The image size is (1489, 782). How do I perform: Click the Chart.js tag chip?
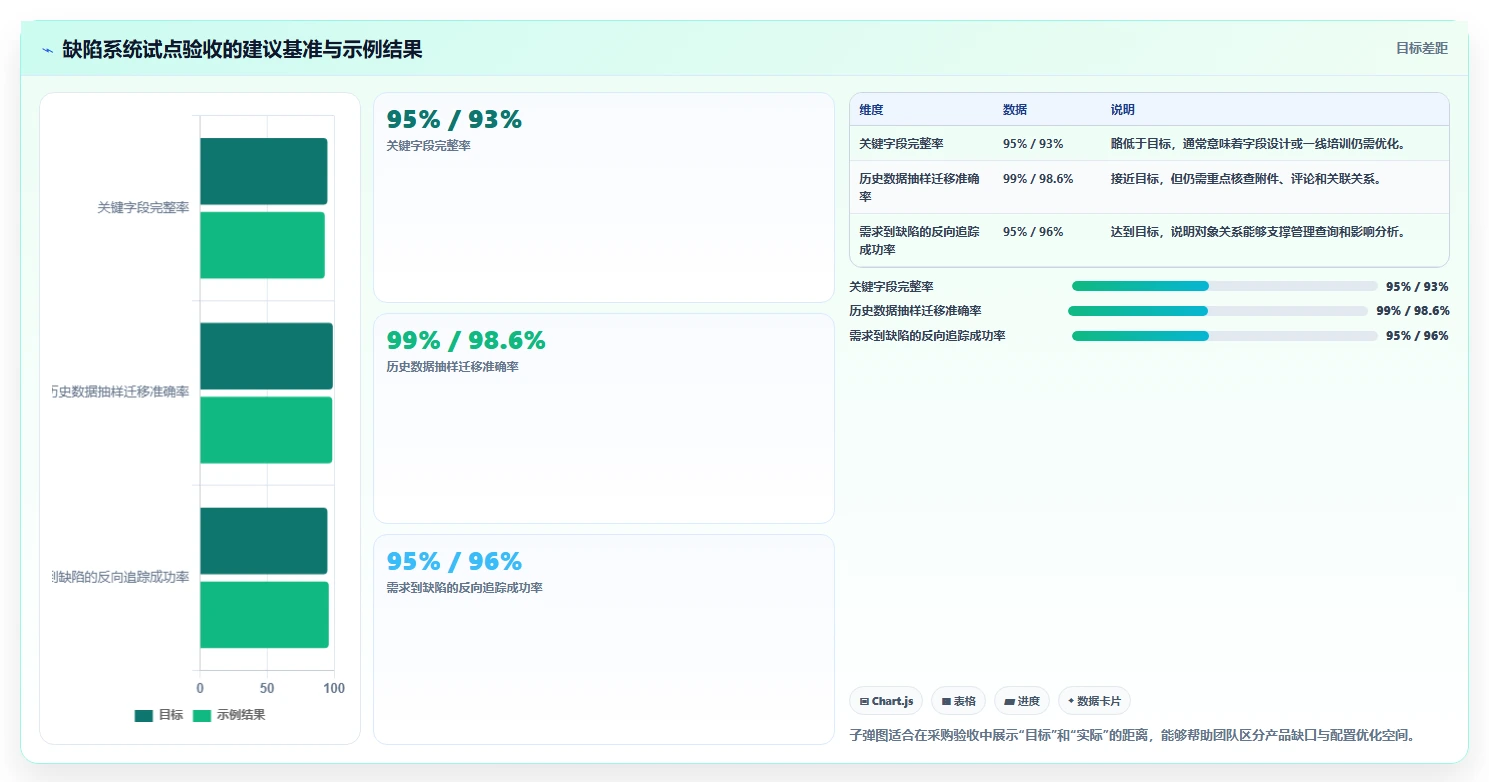coord(886,701)
